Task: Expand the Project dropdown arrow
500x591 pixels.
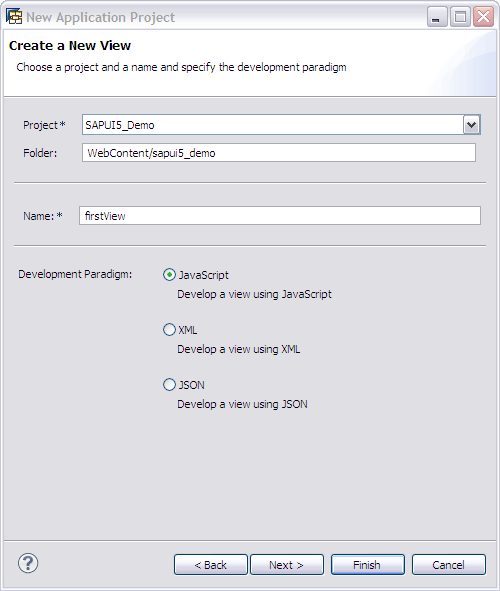Action: [471, 125]
